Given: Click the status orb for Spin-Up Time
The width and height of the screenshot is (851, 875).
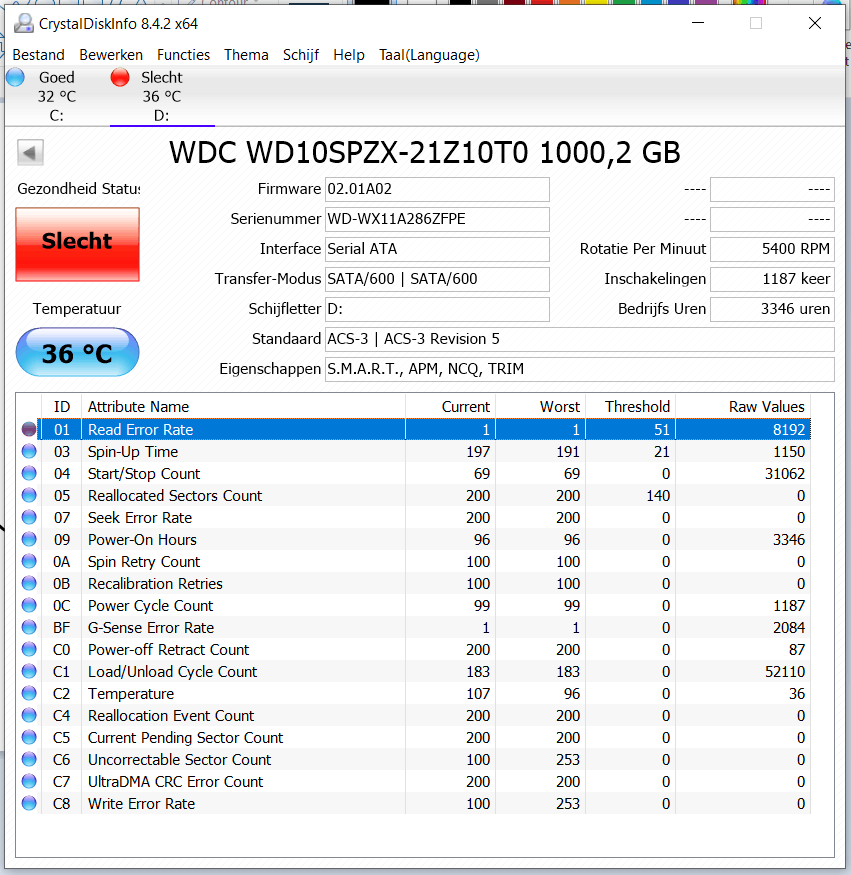Looking at the screenshot, I should point(29,451).
